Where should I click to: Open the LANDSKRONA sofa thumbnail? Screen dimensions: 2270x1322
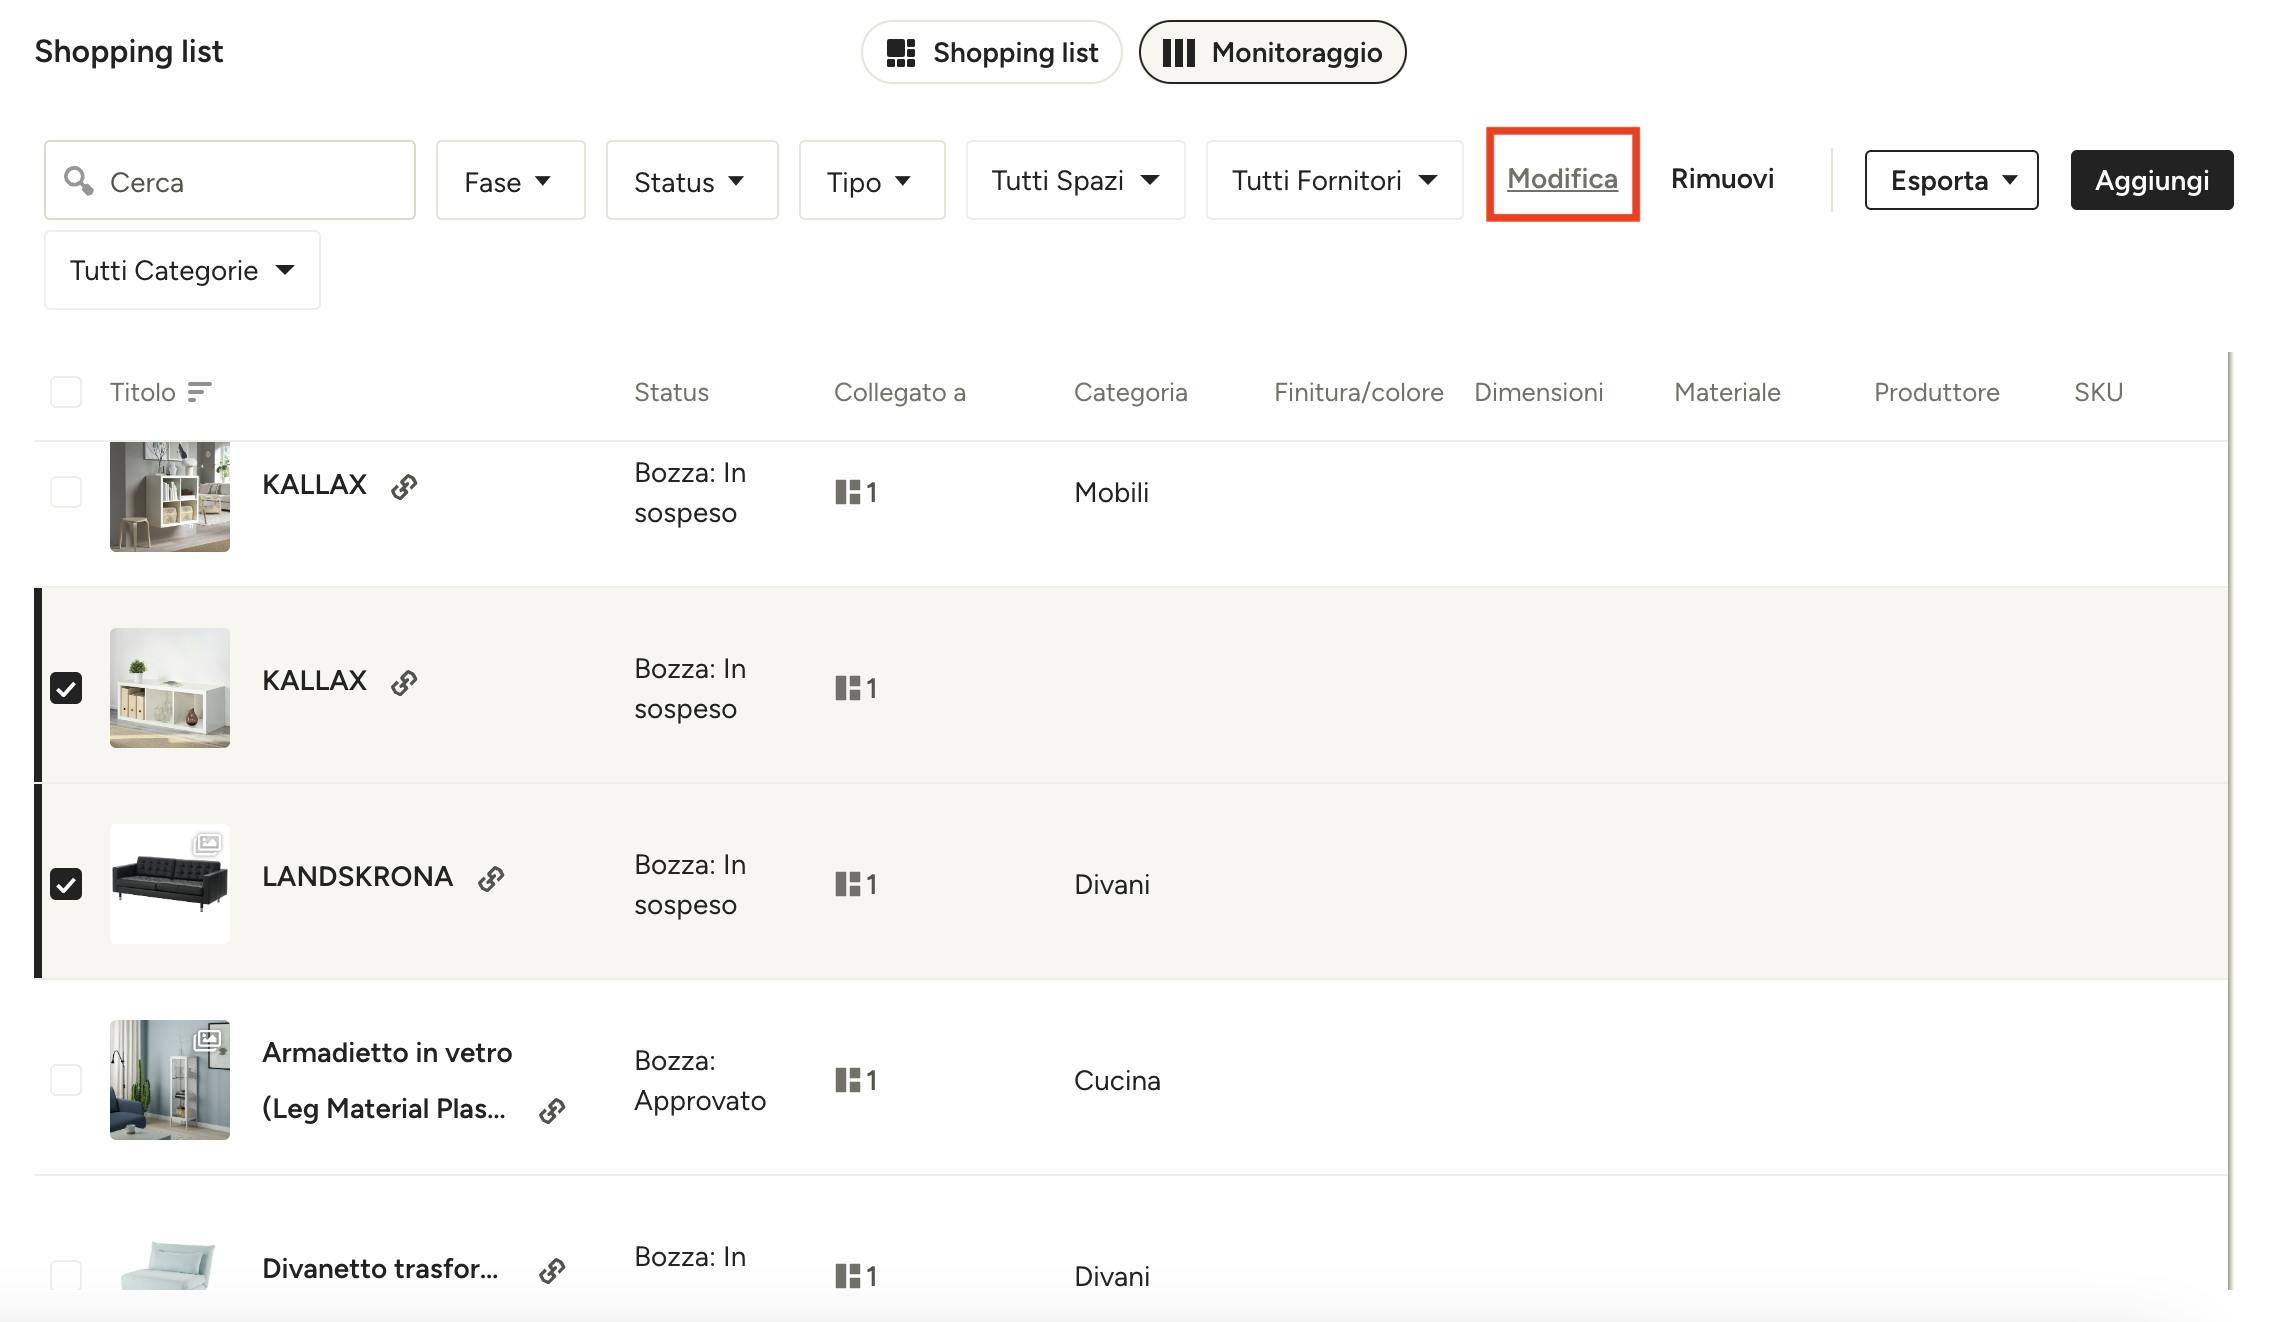[x=170, y=884]
